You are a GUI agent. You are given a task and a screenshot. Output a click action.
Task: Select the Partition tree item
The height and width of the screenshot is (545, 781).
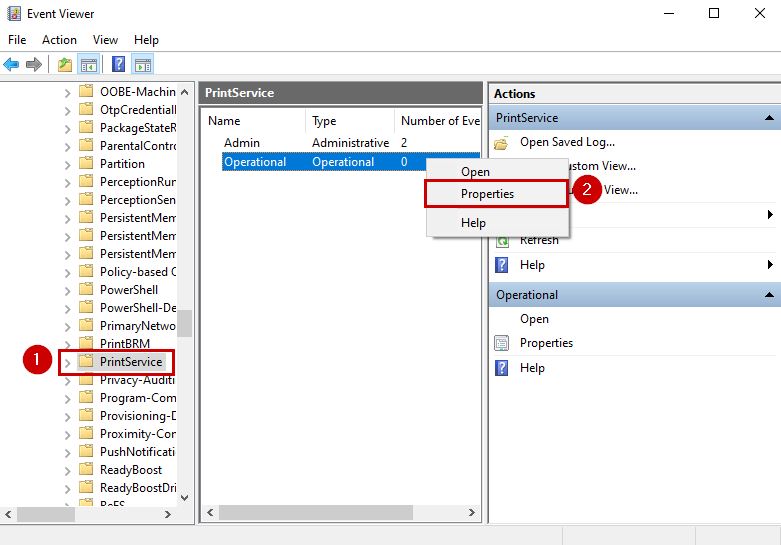122,164
